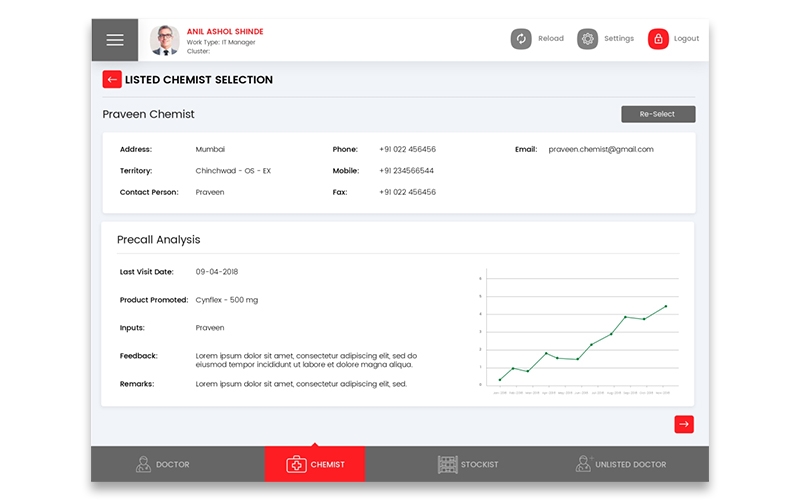Click the Doctor tab icon
The image size is (800, 500).
click(144, 464)
